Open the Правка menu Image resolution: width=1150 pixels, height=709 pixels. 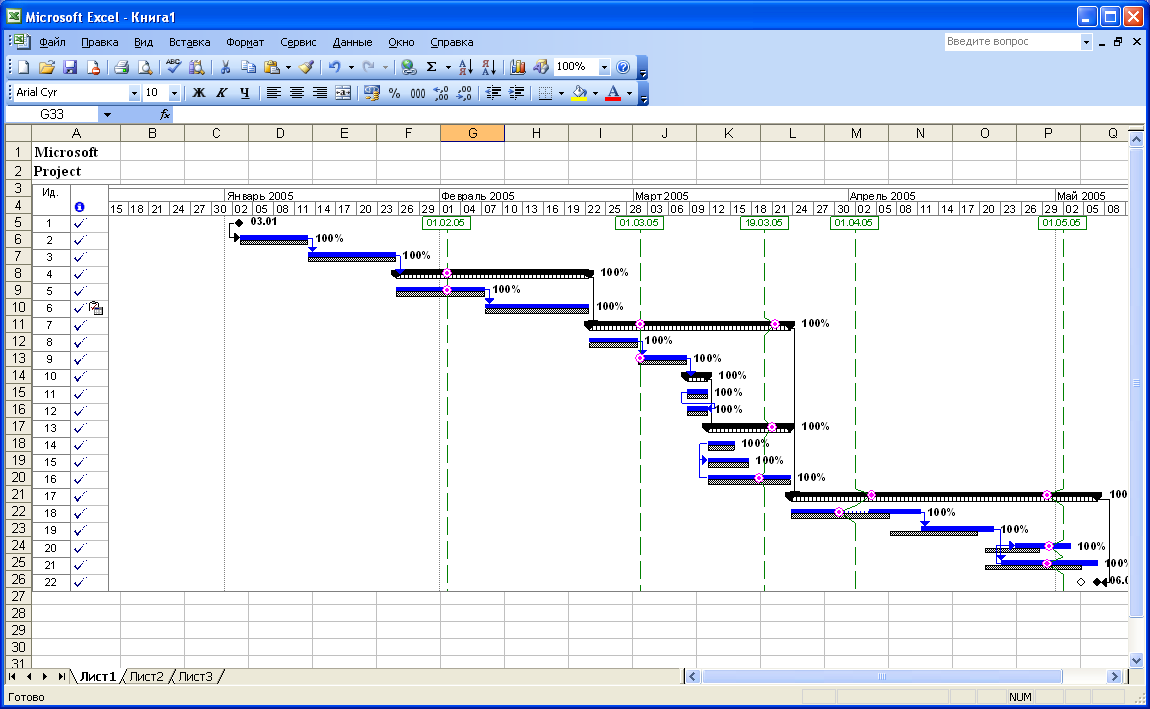coord(100,43)
